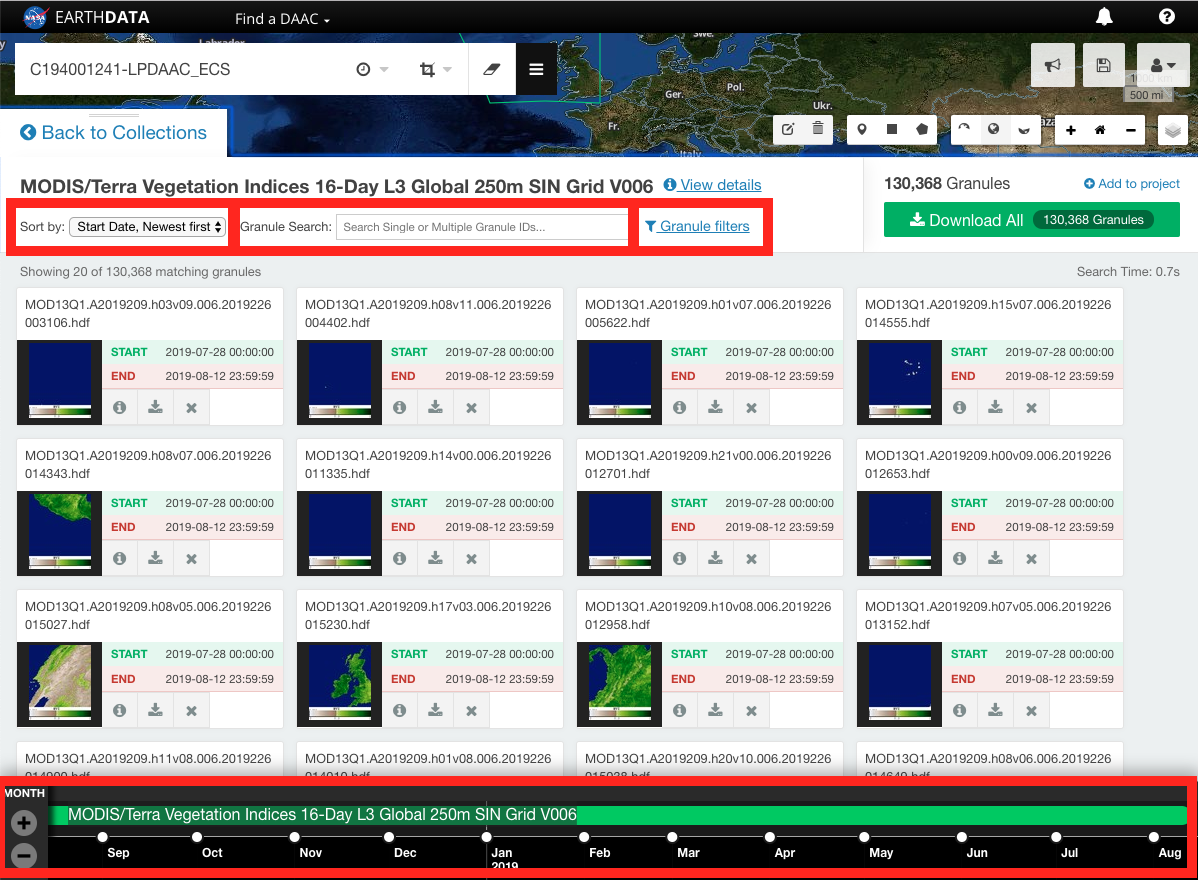Select the rectangle spatial tool
This screenshot has height=880, width=1198.
[892, 129]
